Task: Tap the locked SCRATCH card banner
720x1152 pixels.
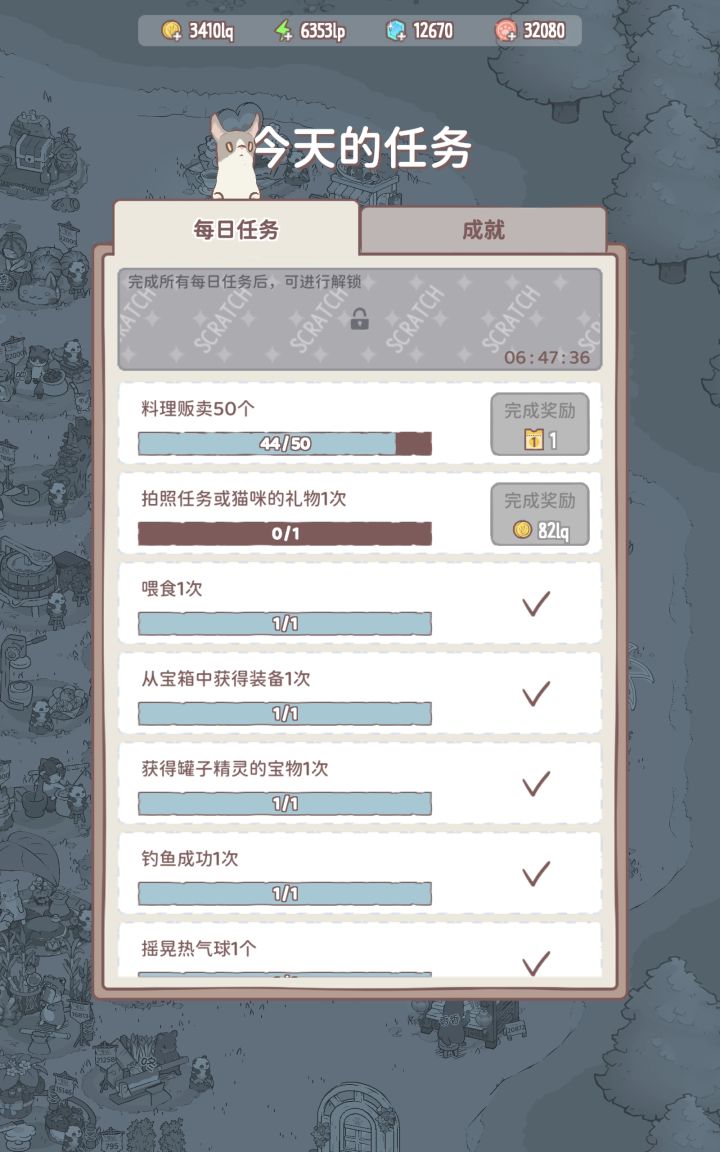Action: (360, 319)
